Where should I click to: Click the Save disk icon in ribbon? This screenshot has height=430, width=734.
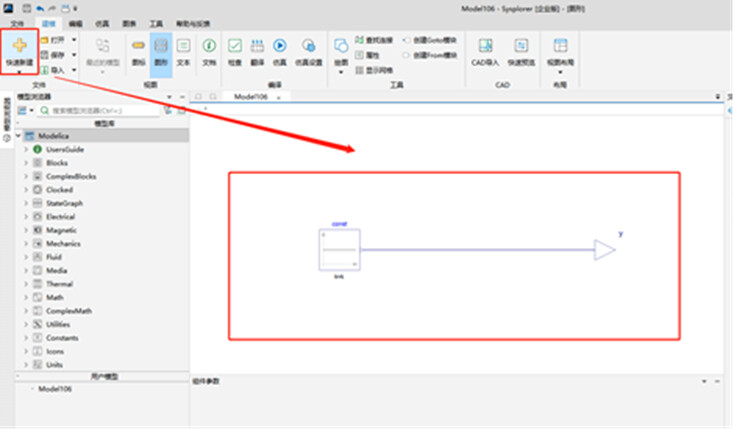point(44,55)
